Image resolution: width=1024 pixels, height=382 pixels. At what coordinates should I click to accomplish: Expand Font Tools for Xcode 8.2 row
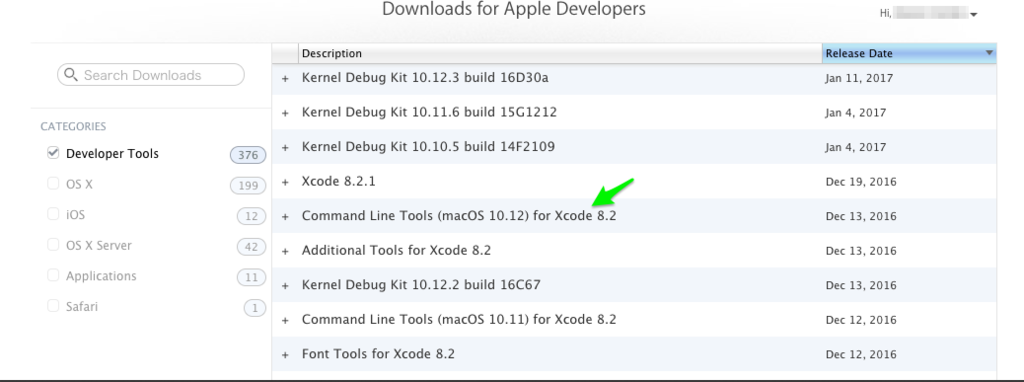pyautogui.click(x=285, y=355)
